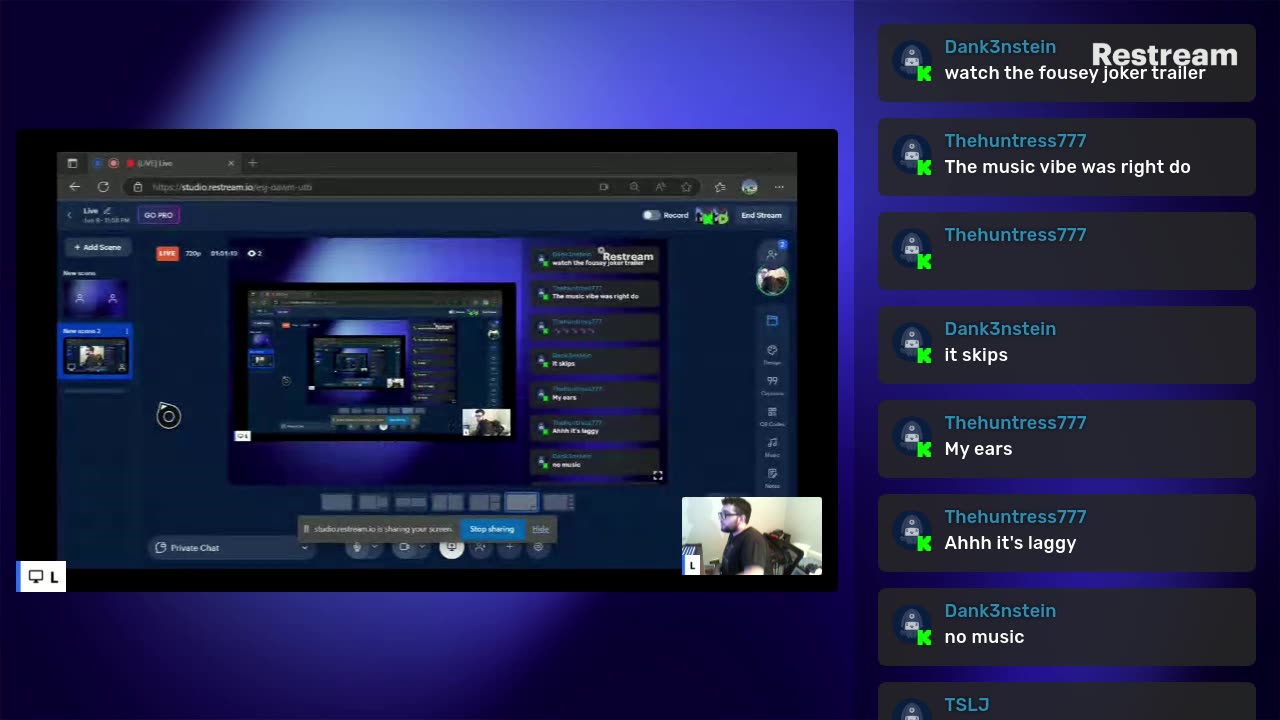The width and height of the screenshot is (1280, 720).
Task: Click the add guest button in bottom bar
Action: (480, 547)
